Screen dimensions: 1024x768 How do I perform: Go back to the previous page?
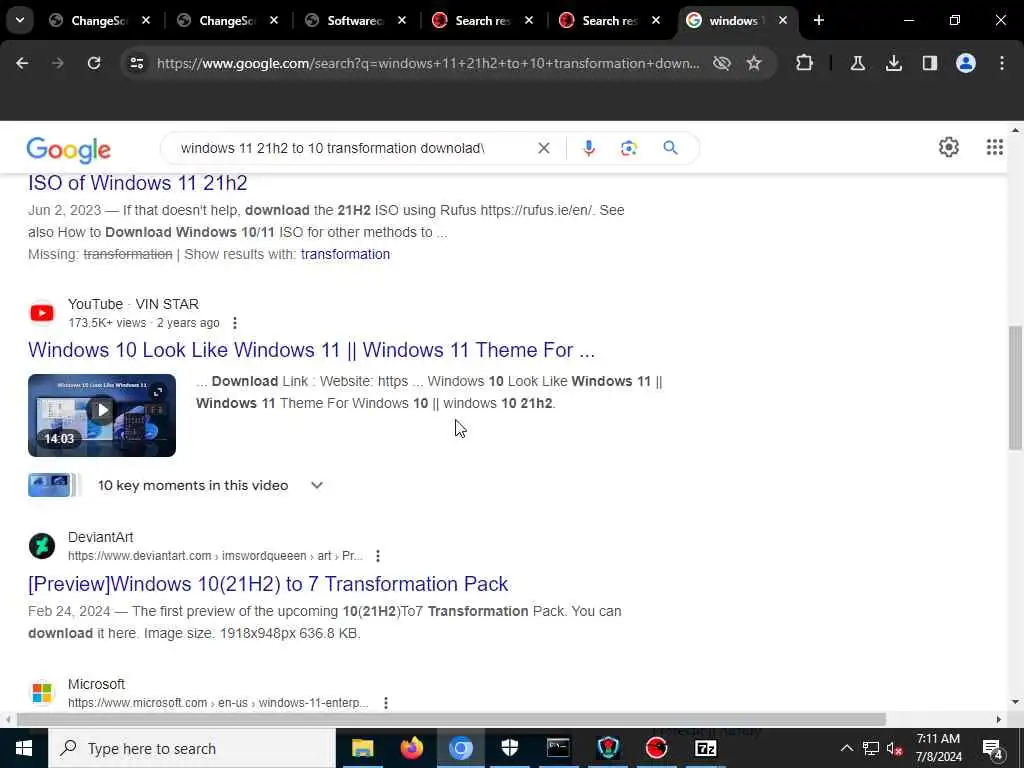click(x=22, y=63)
